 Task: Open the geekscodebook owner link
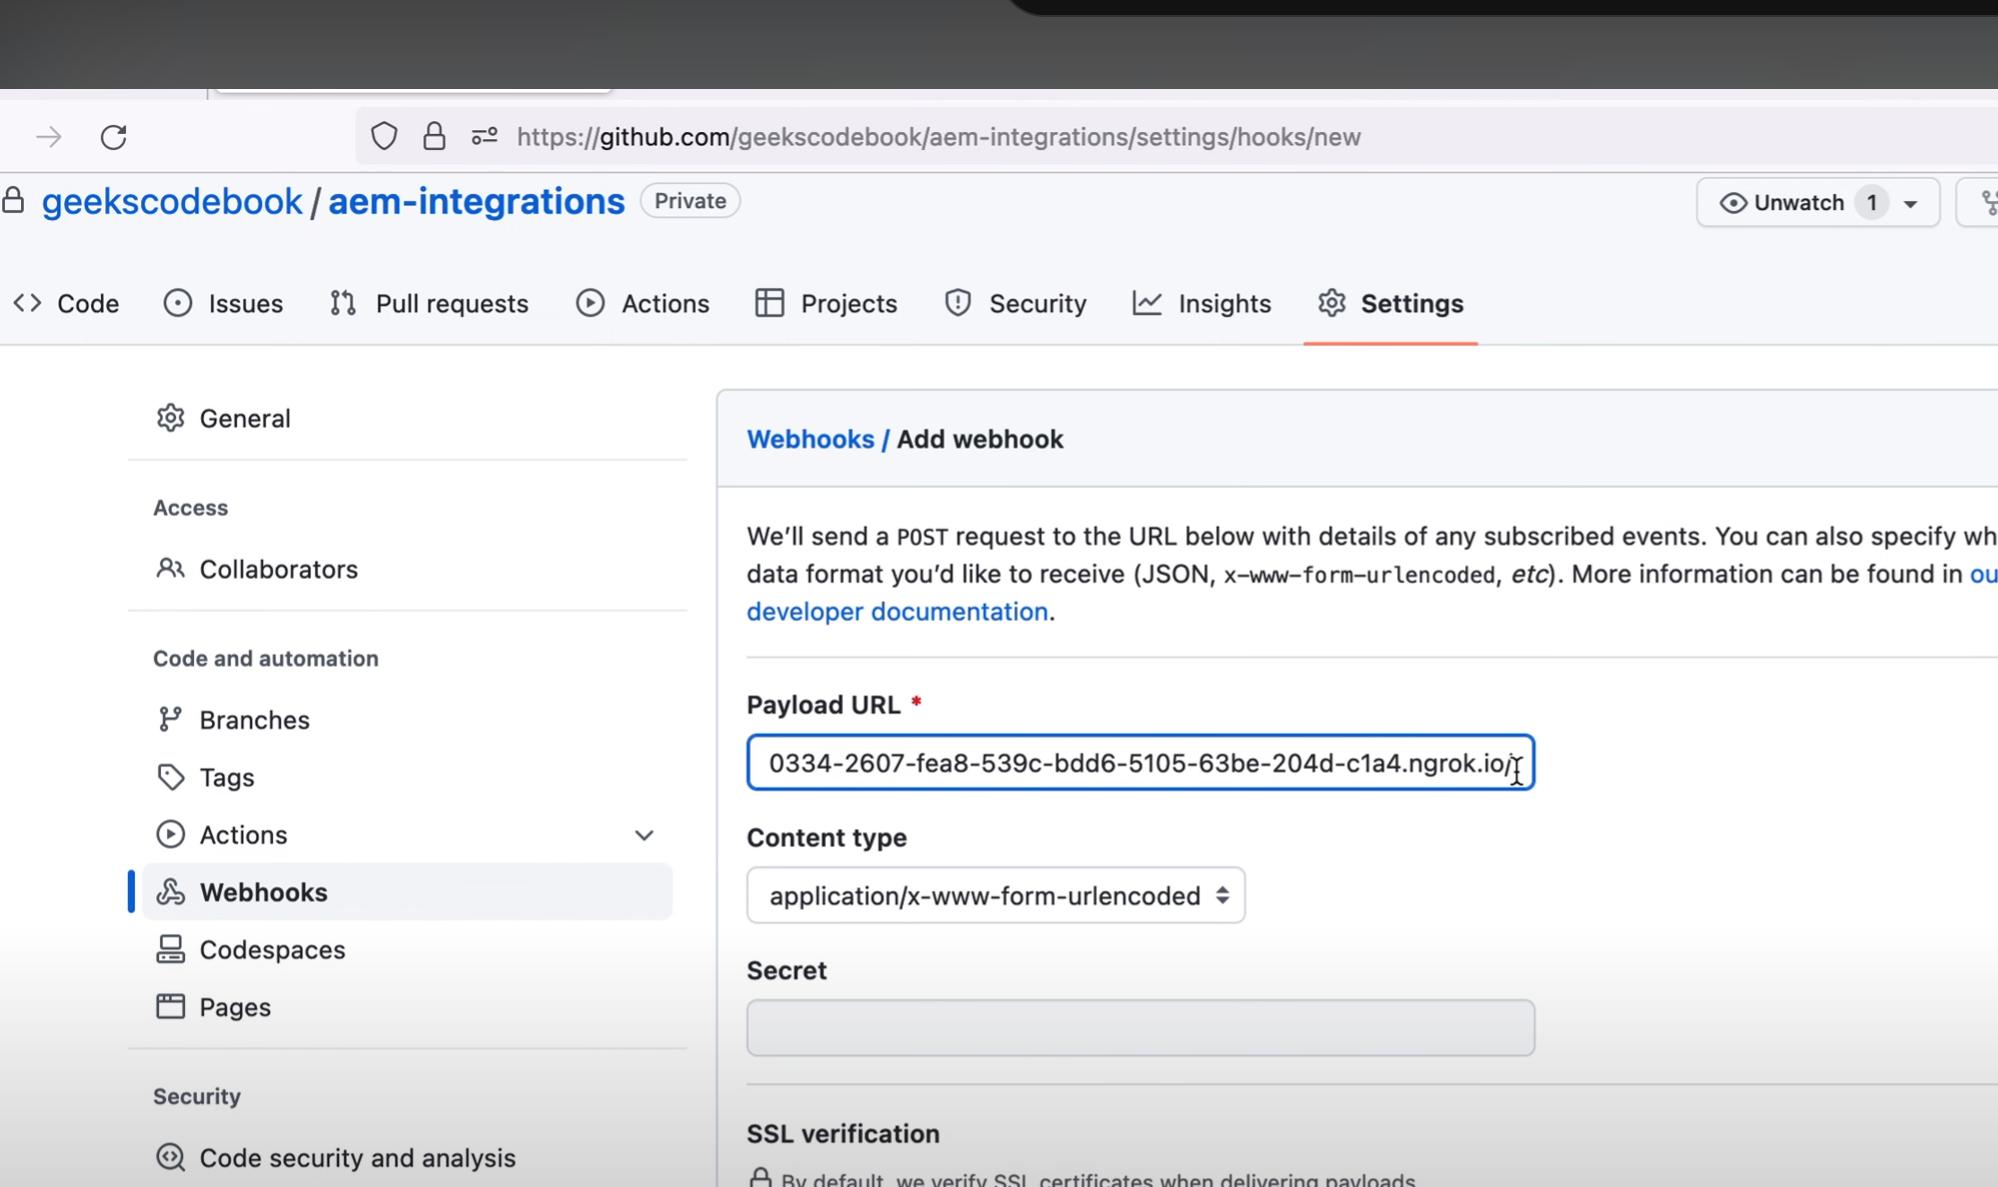(172, 201)
